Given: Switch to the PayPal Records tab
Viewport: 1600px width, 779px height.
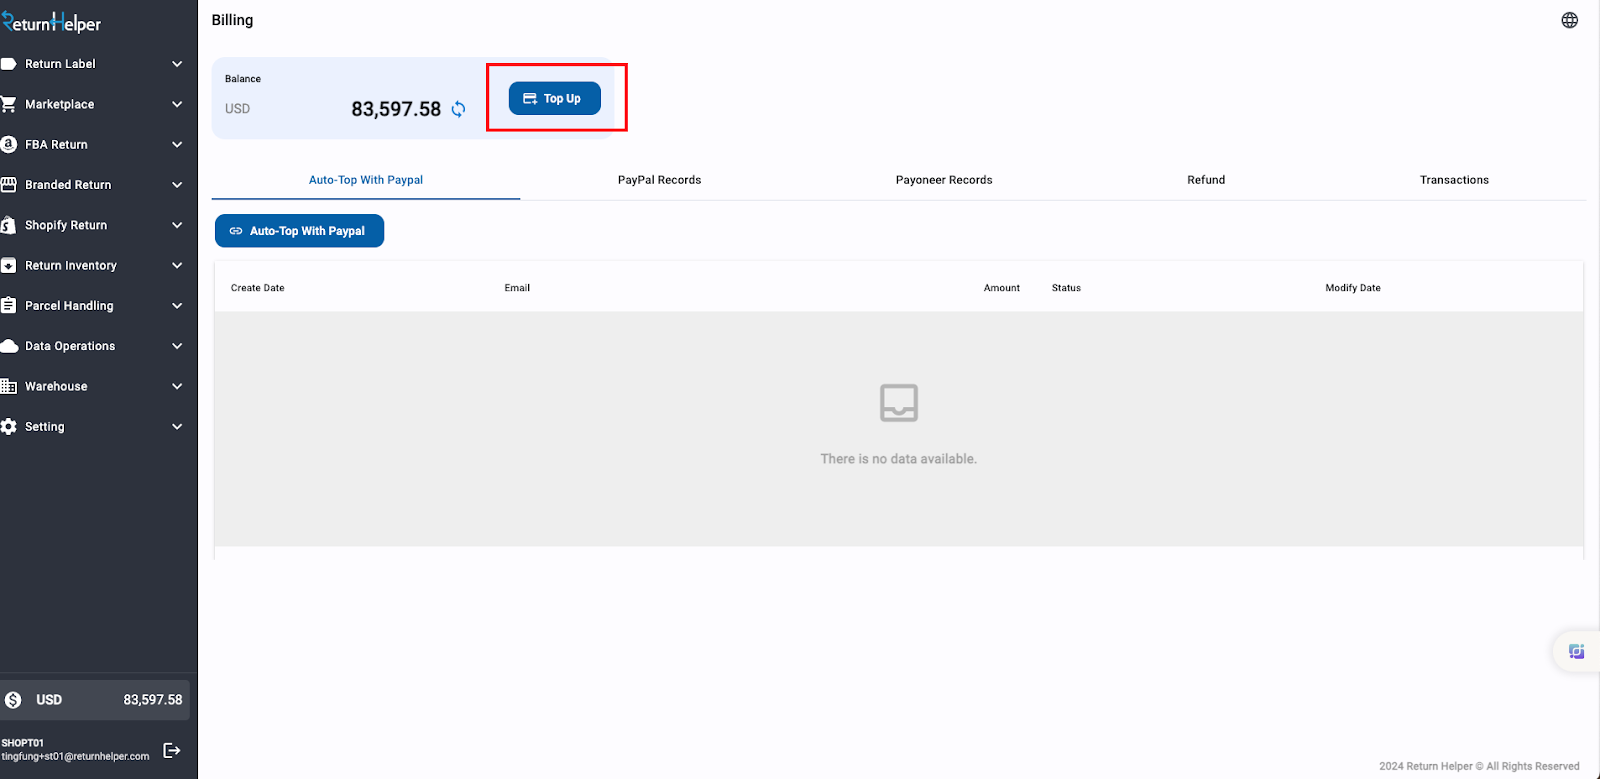Looking at the screenshot, I should (x=659, y=180).
